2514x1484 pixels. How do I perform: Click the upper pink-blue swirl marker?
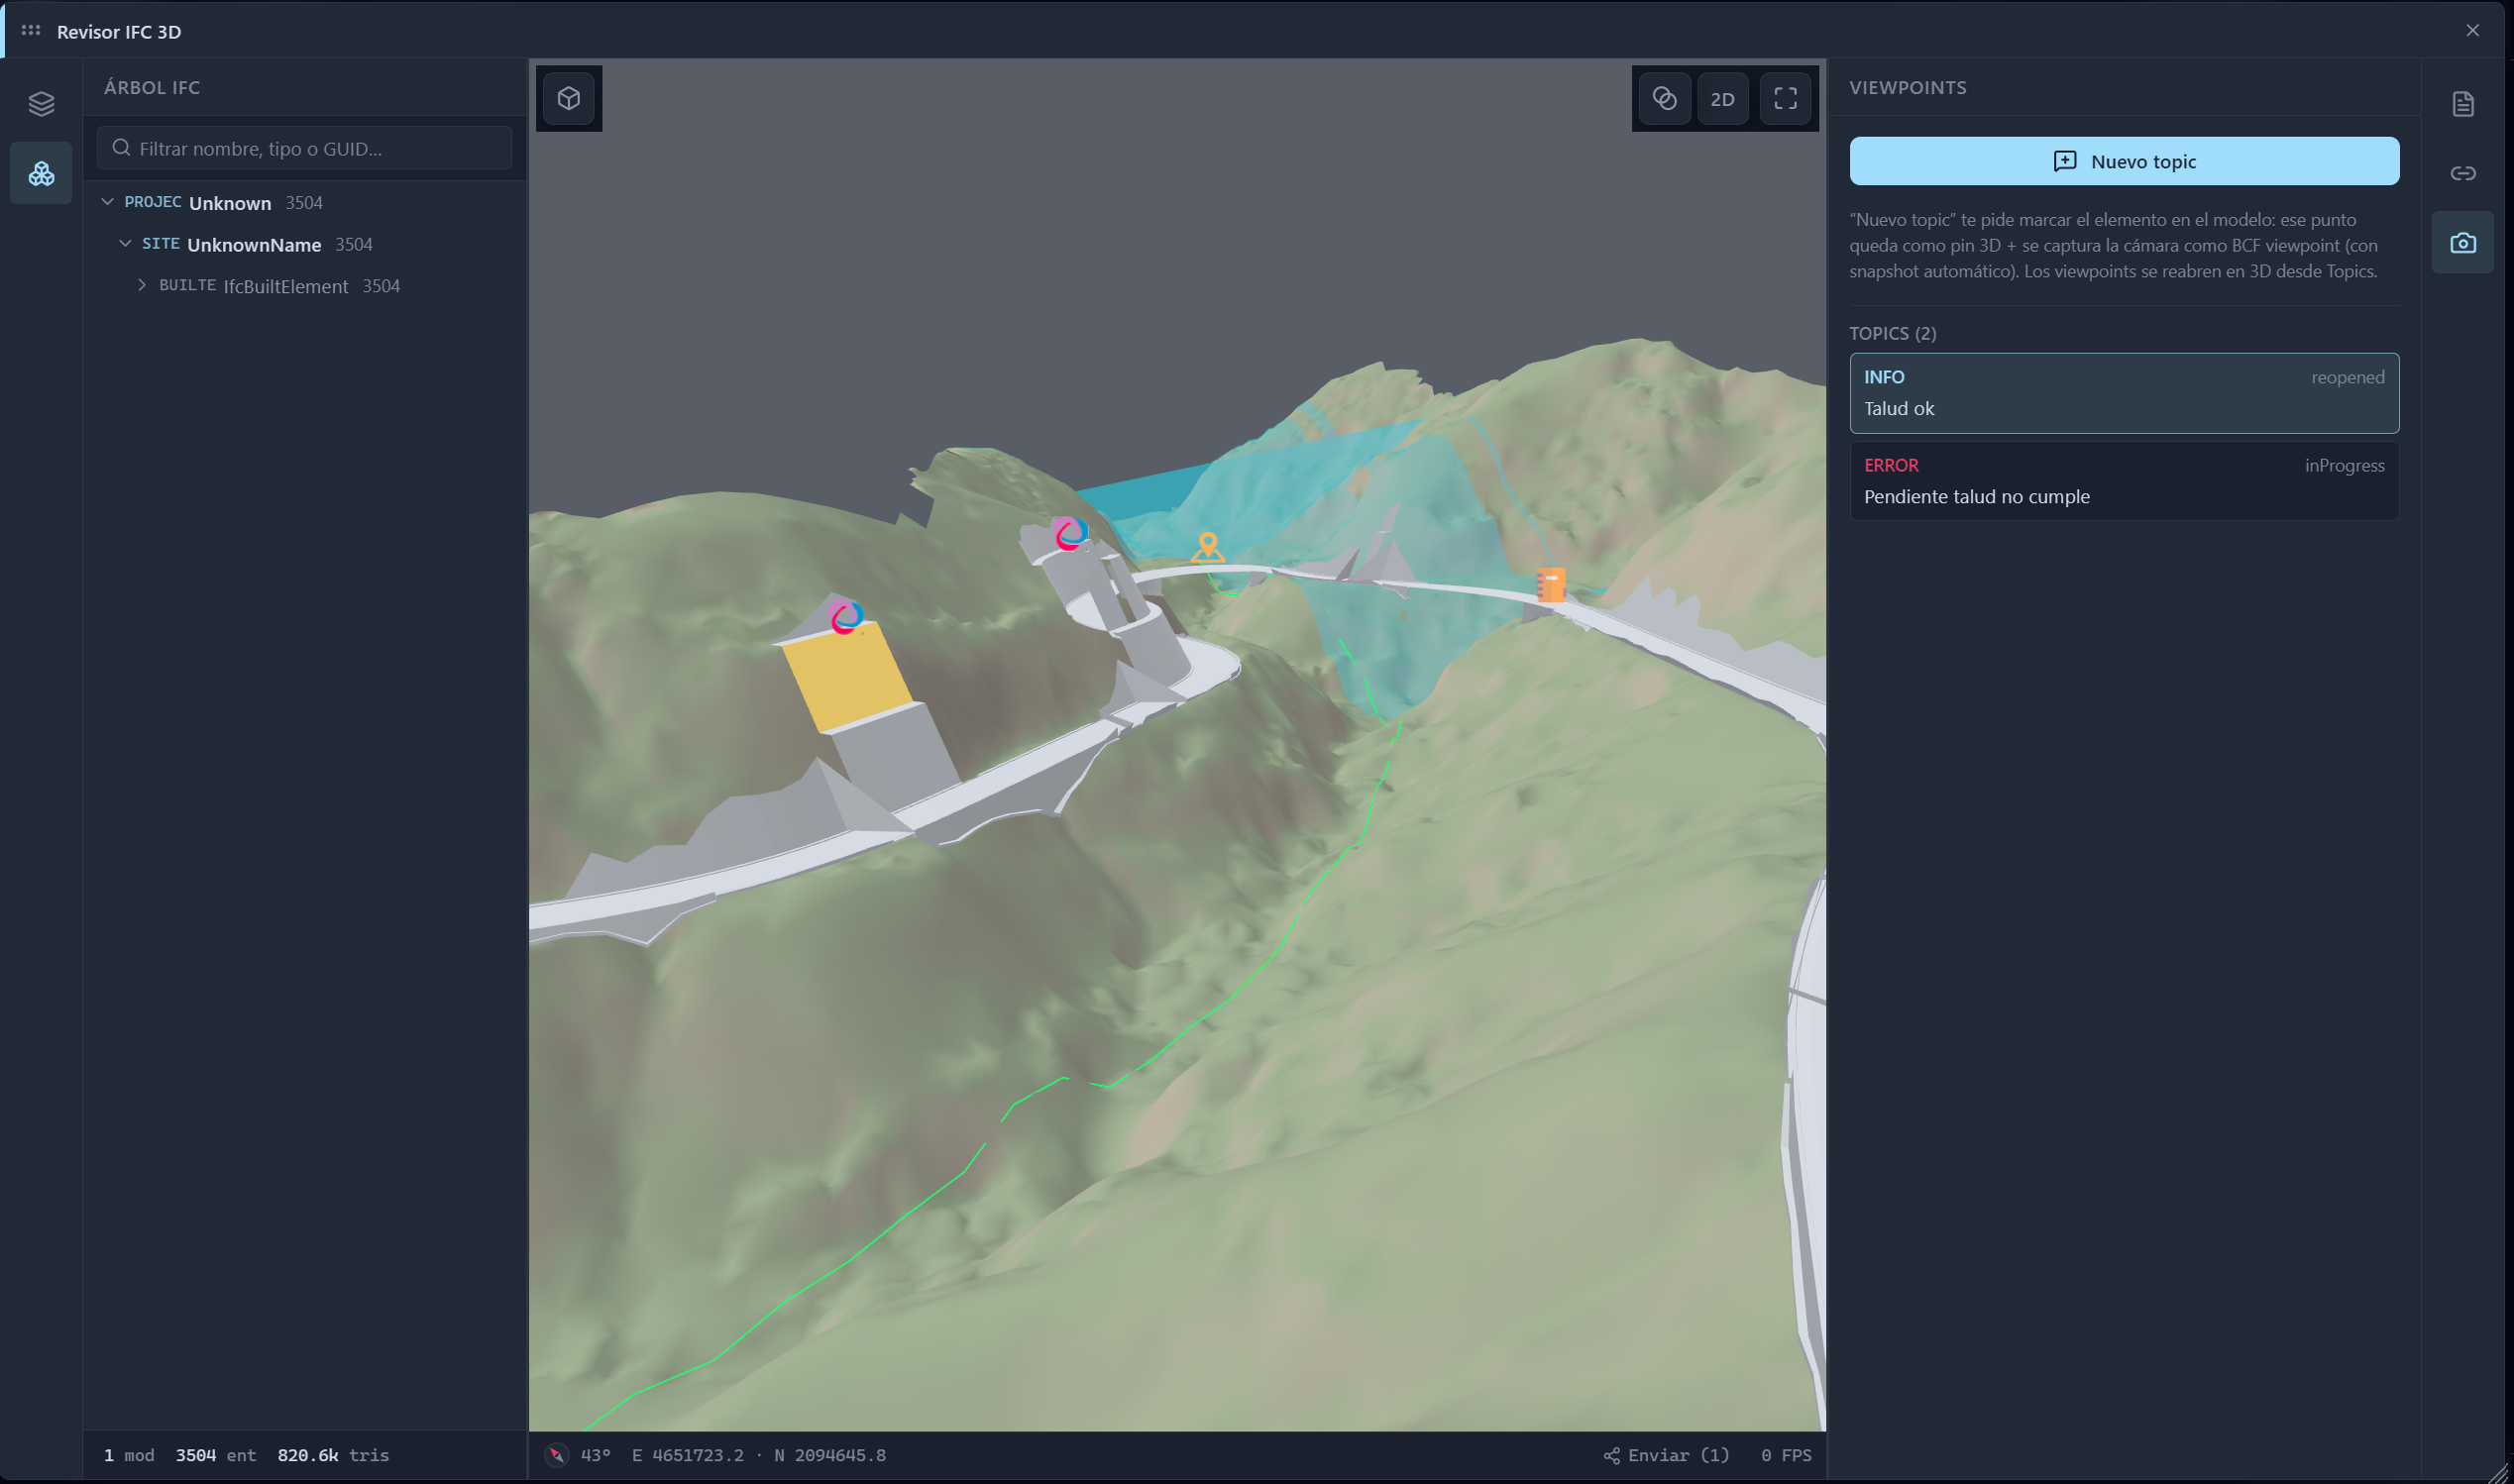pos(1069,534)
